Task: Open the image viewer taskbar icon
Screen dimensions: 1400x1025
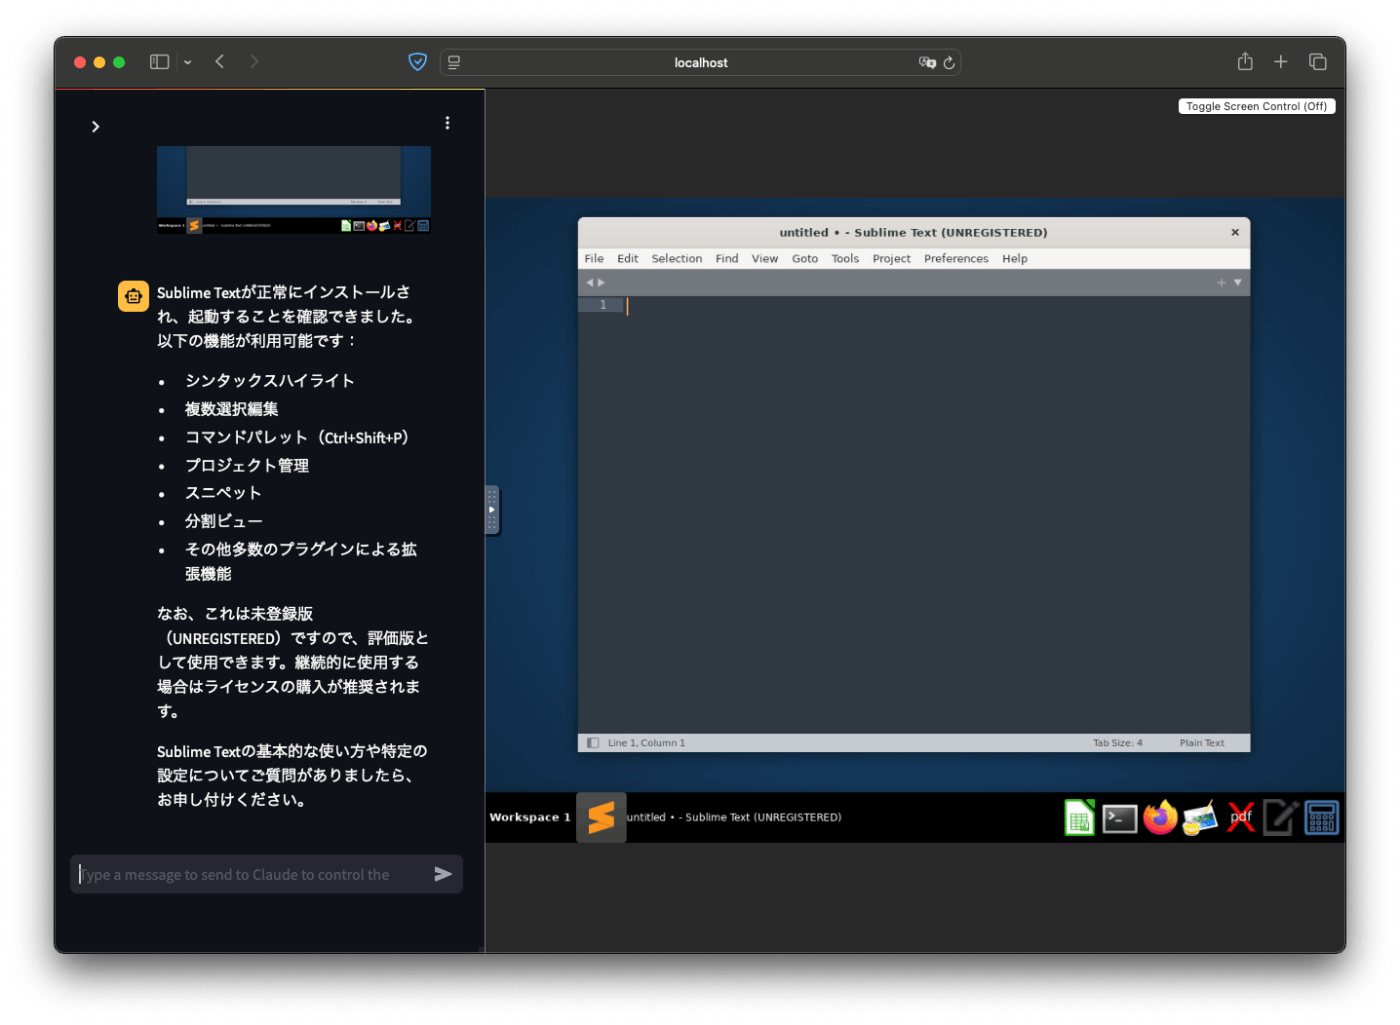Action: click(x=1200, y=818)
